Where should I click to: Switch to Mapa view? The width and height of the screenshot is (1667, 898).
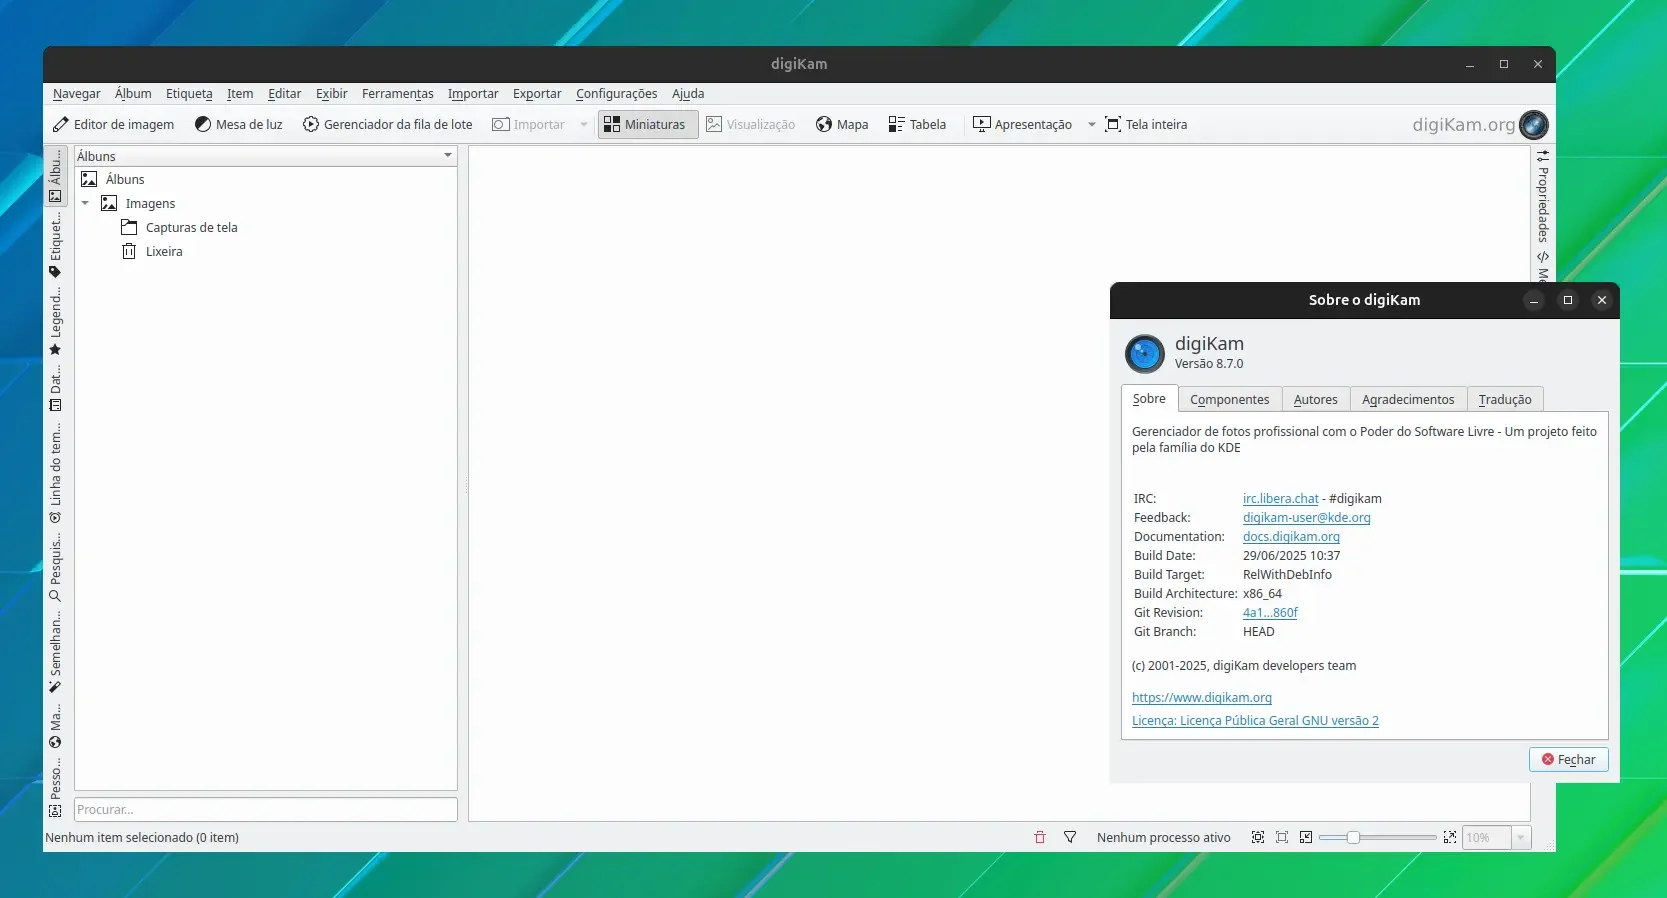(842, 125)
